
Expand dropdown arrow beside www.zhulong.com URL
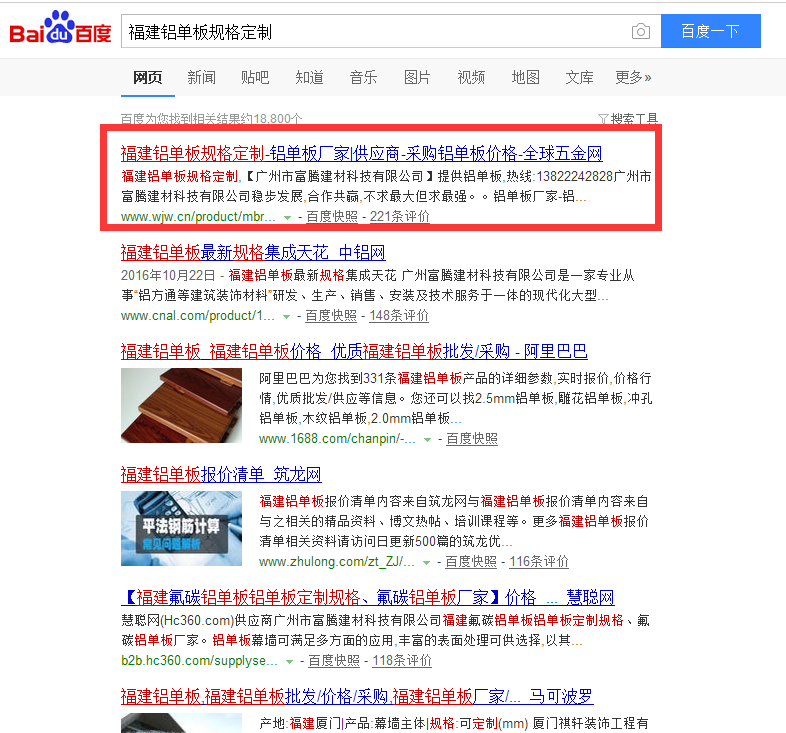(426, 563)
